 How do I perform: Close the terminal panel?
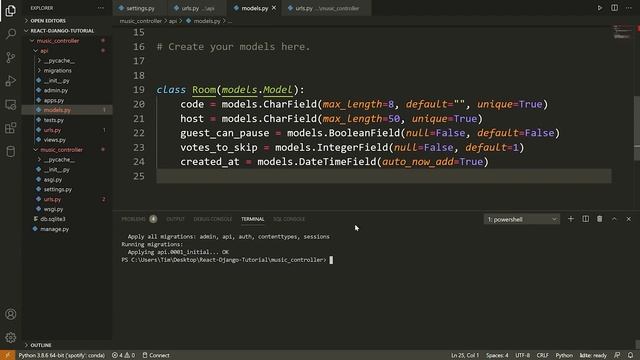[629, 219]
